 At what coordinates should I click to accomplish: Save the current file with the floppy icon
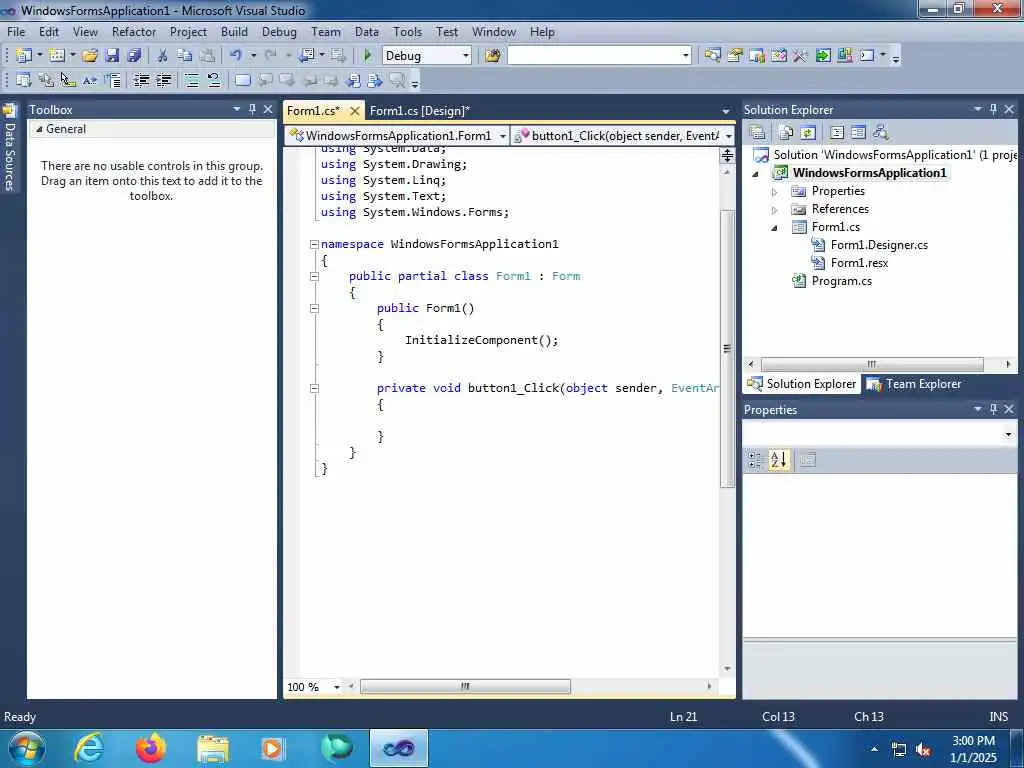click(x=112, y=56)
